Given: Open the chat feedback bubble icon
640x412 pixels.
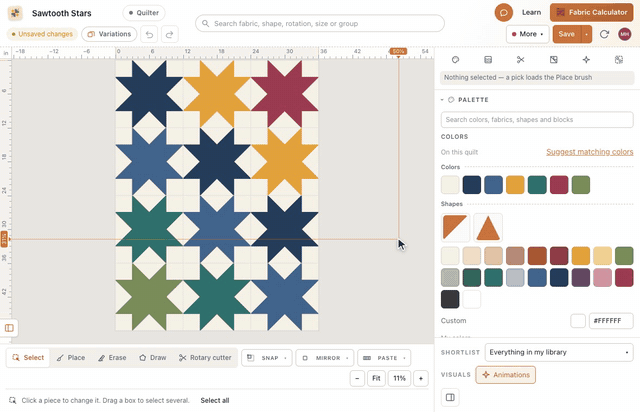Looking at the screenshot, I should tap(504, 13).
